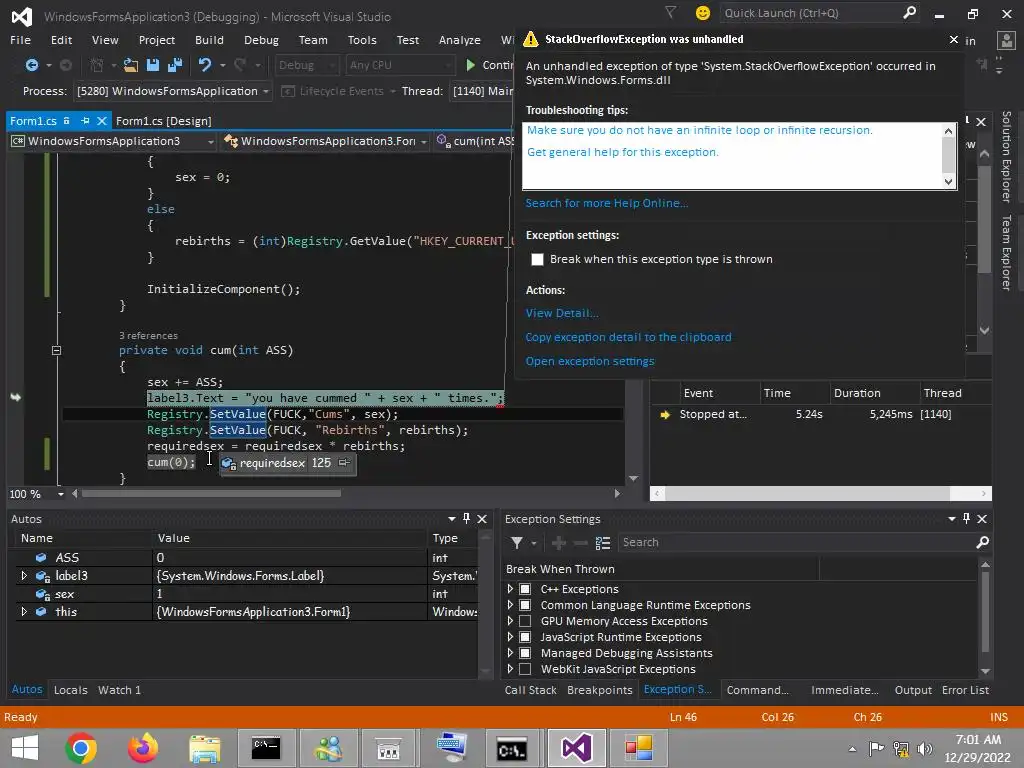Click the Save All icon

point(175,65)
